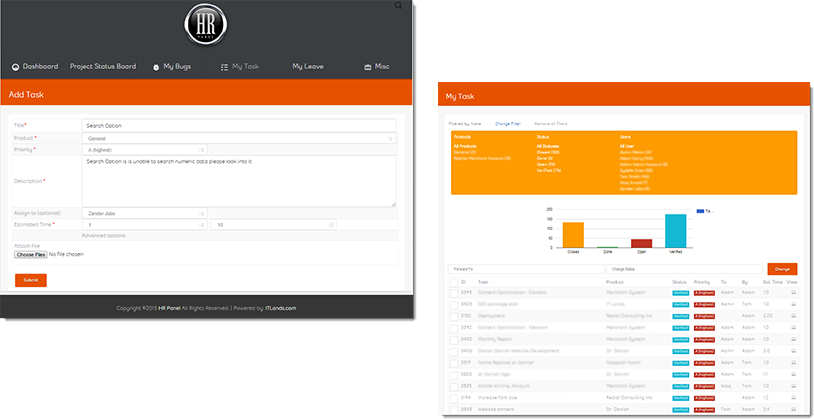The height and width of the screenshot is (419, 814).
Task: Filter status by Open
Action: coord(546,164)
